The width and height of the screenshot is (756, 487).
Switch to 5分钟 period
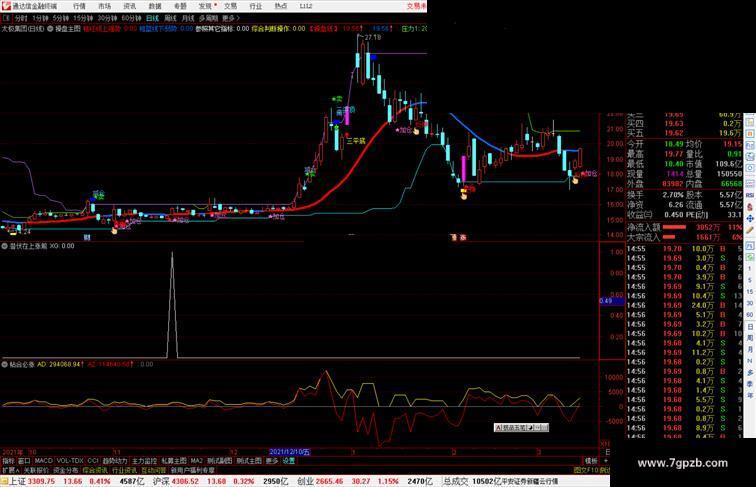[x=61, y=18]
